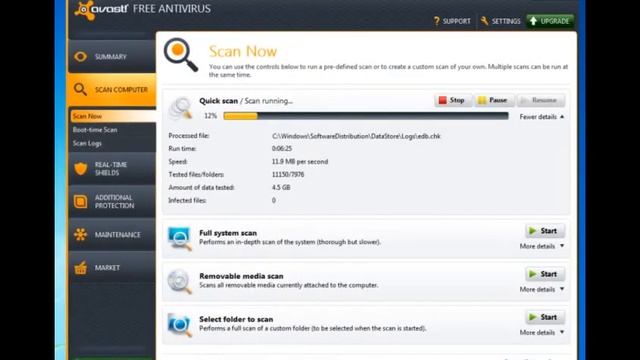Open the Settings link
The height and width of the screenshot is (360, 640).
(500, 21)
